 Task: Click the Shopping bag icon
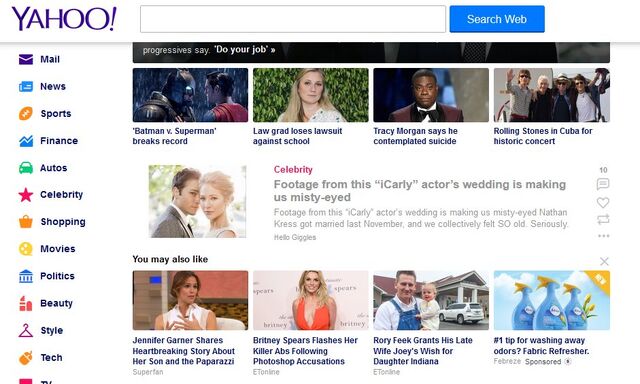[26, 222]
